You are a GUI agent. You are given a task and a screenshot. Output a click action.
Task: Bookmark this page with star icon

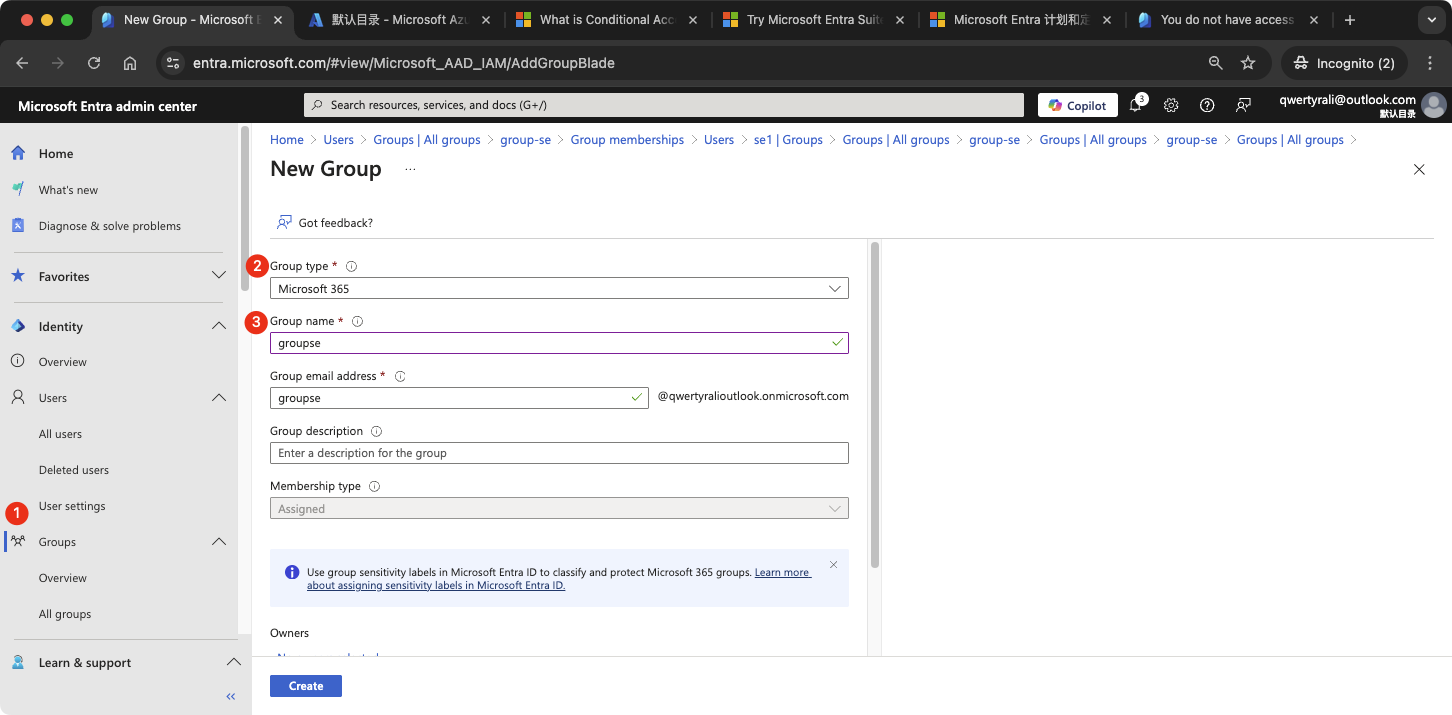tap(1248, 63)
